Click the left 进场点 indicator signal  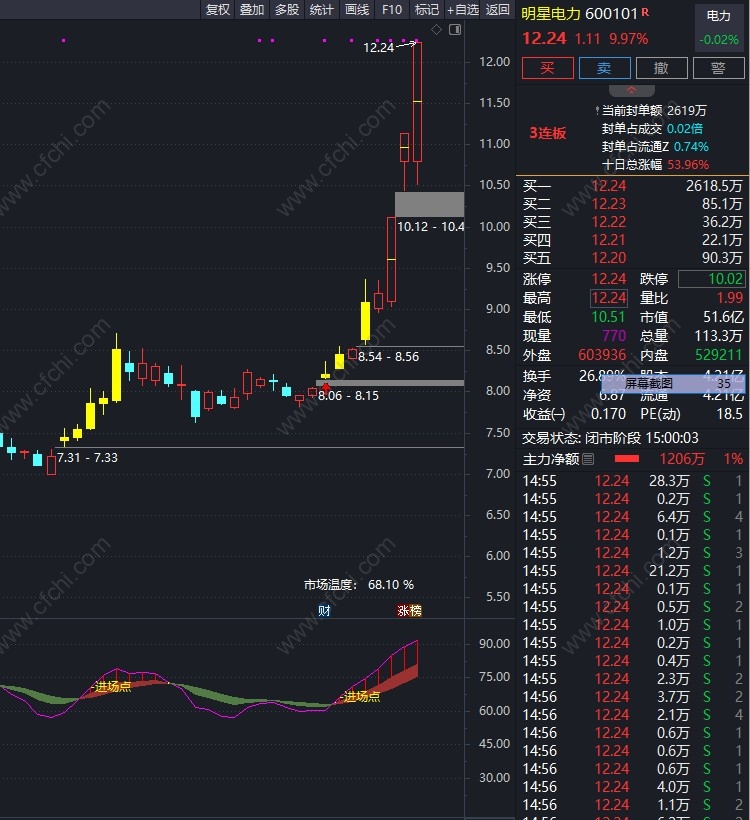(x=111, y=687)
